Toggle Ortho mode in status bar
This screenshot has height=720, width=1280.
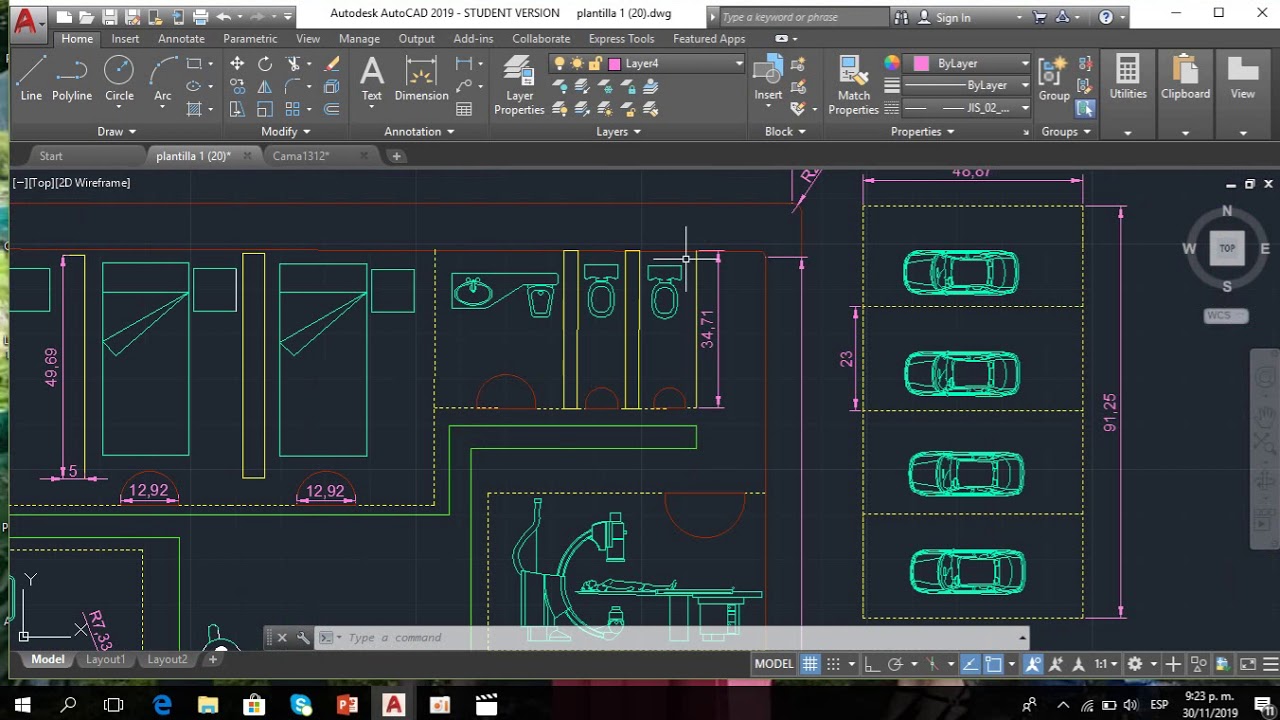[x=872, y=664]
